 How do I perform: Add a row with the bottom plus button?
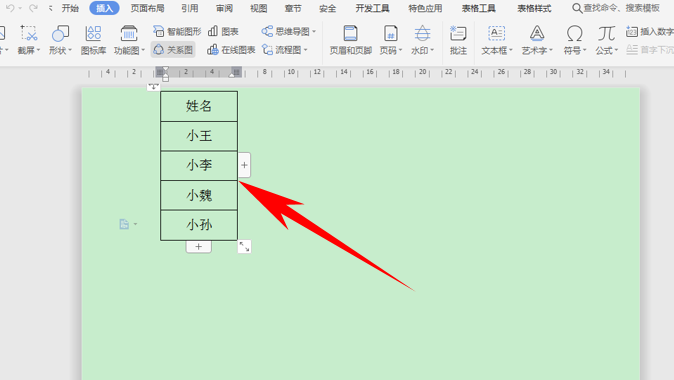coord(199,247)
